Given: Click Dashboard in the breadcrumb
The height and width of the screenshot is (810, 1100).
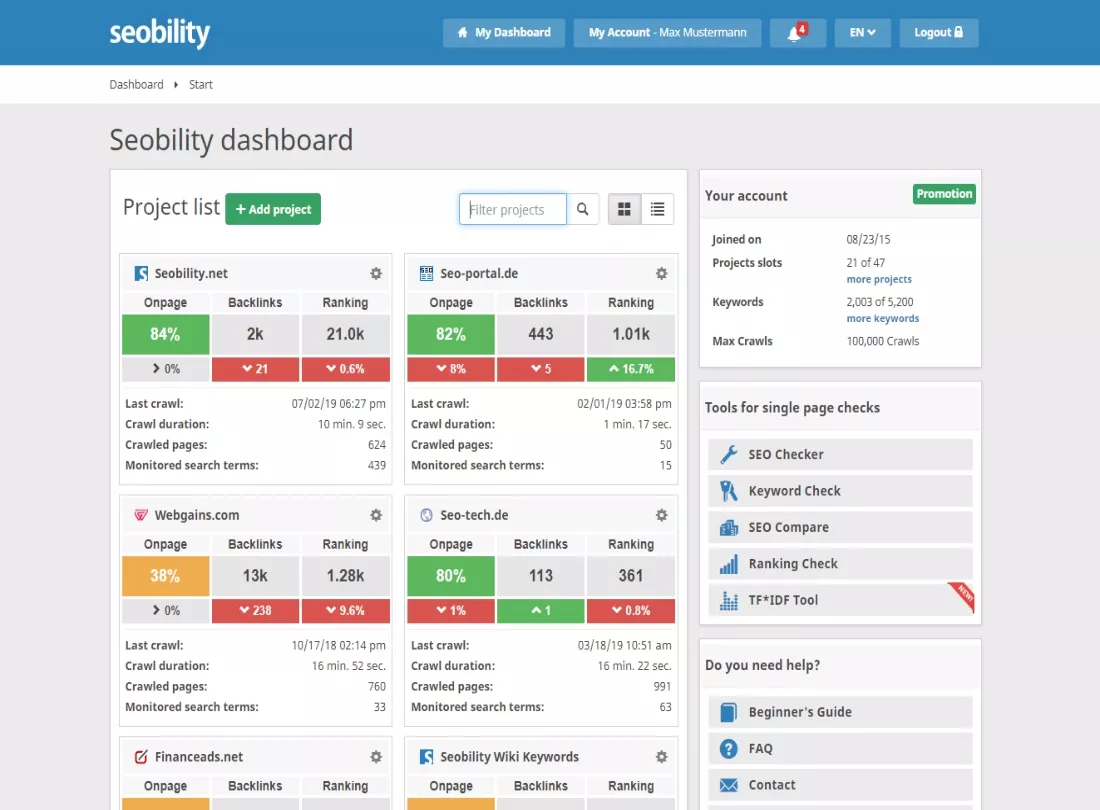Looking at the screenshot, I should coord(136,85).
